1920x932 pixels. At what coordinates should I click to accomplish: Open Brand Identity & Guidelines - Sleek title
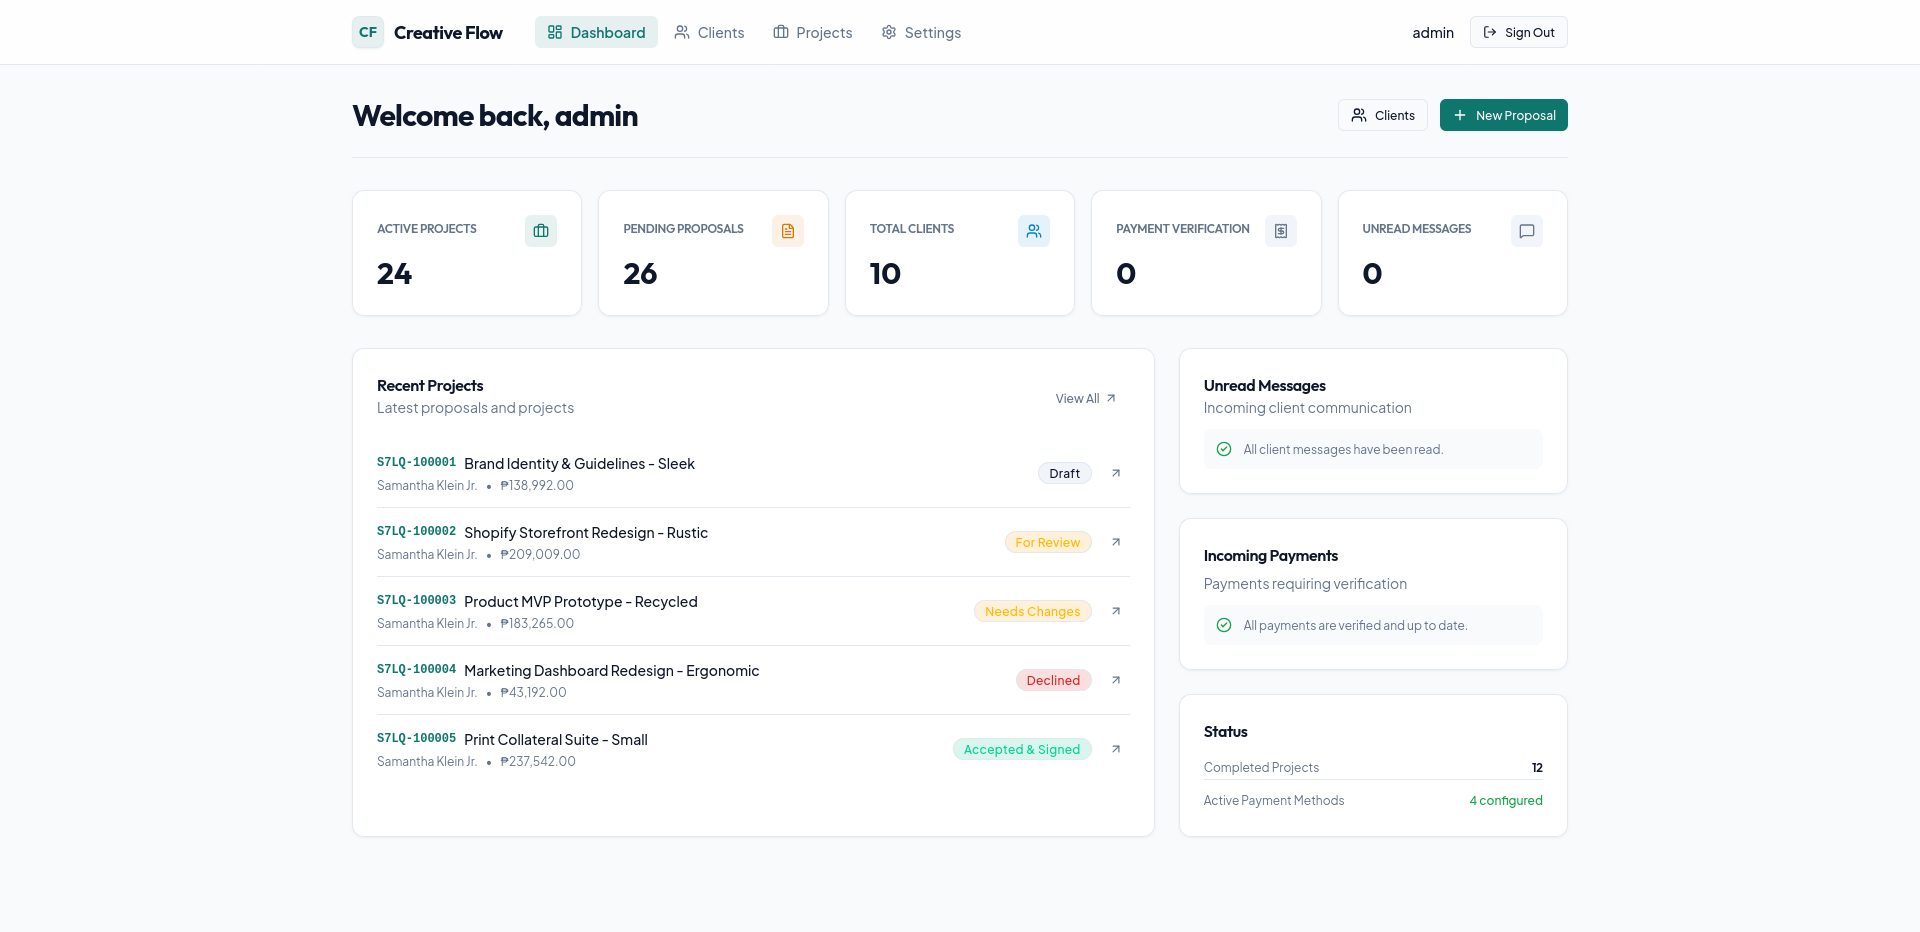pos(579,464)
